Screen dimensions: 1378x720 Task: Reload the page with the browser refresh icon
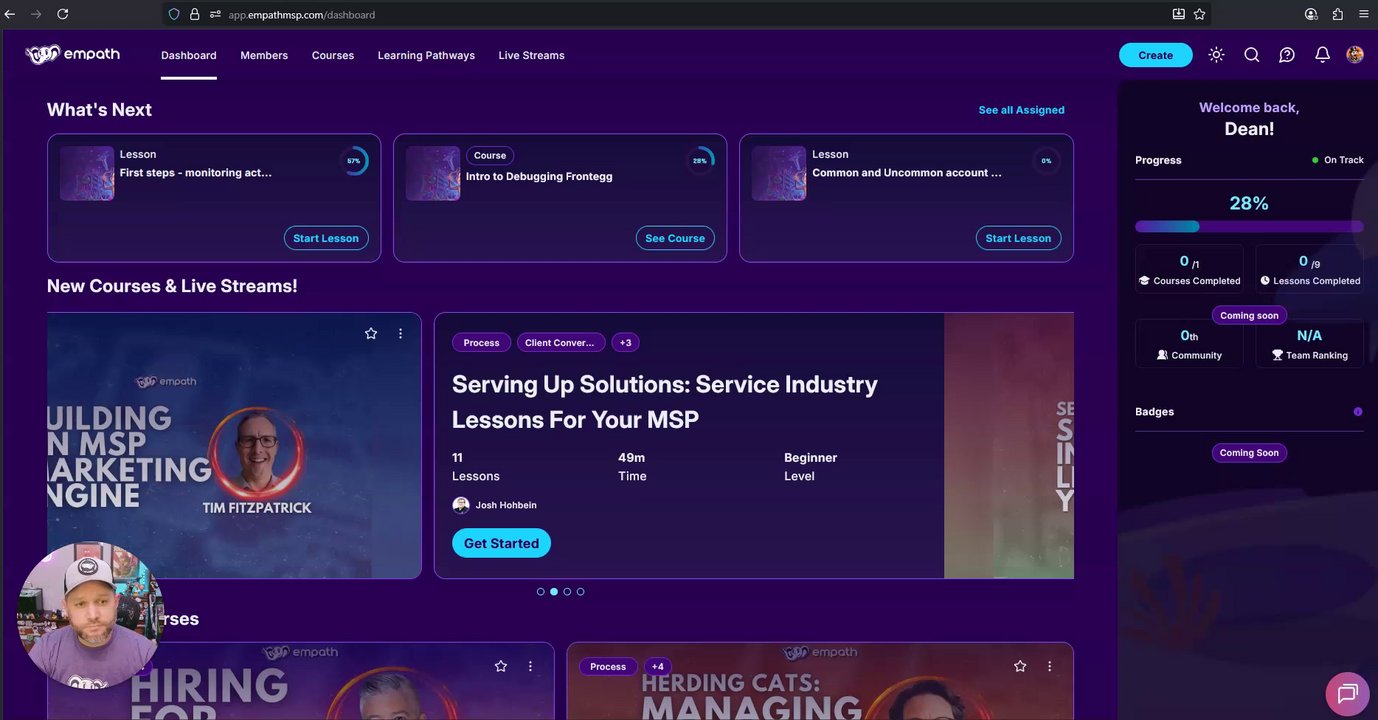(x=62, y=14)
